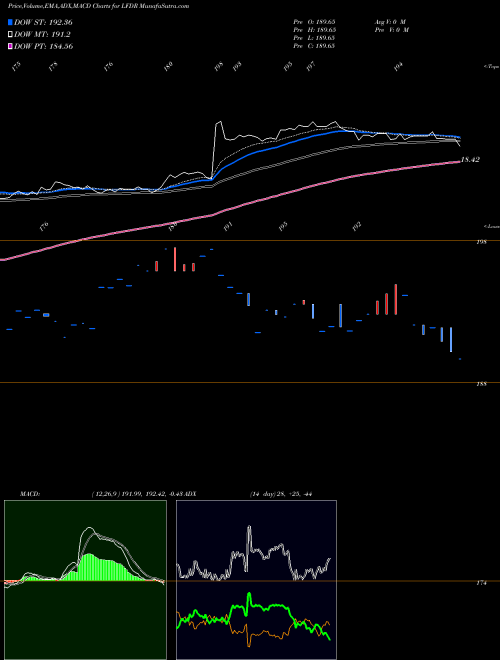Click the 'Pre L: 189.65' value
The width and height of the screenshot is (500, 660).
pyautogui.click(x=314, y=38)
